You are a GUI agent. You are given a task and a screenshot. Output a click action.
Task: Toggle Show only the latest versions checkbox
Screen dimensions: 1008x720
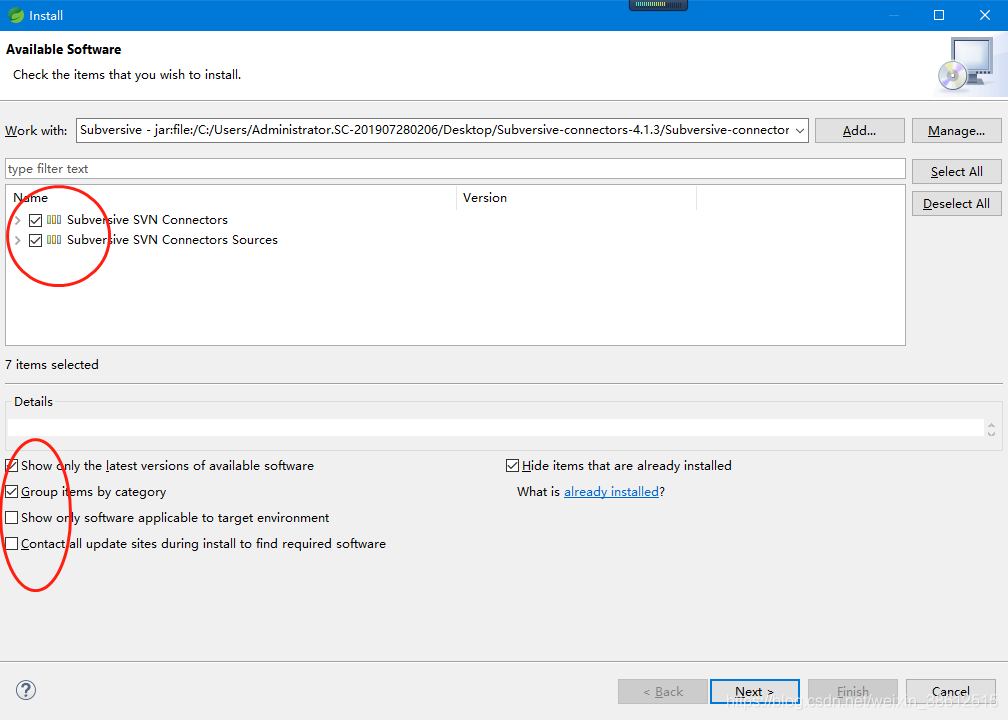[x=12, y=465]
